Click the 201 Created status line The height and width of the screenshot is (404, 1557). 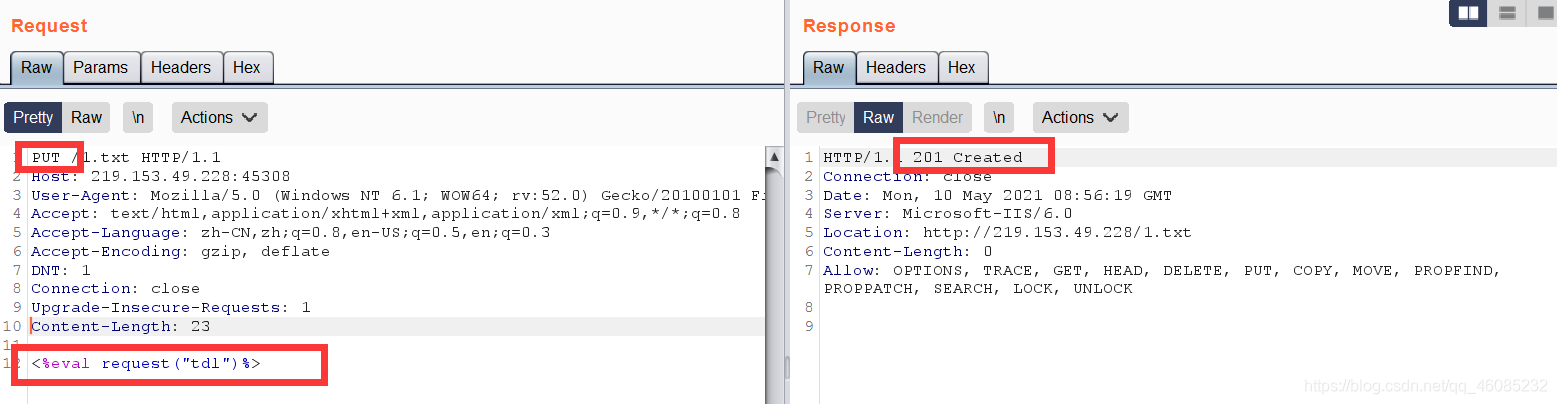[923, 157]
